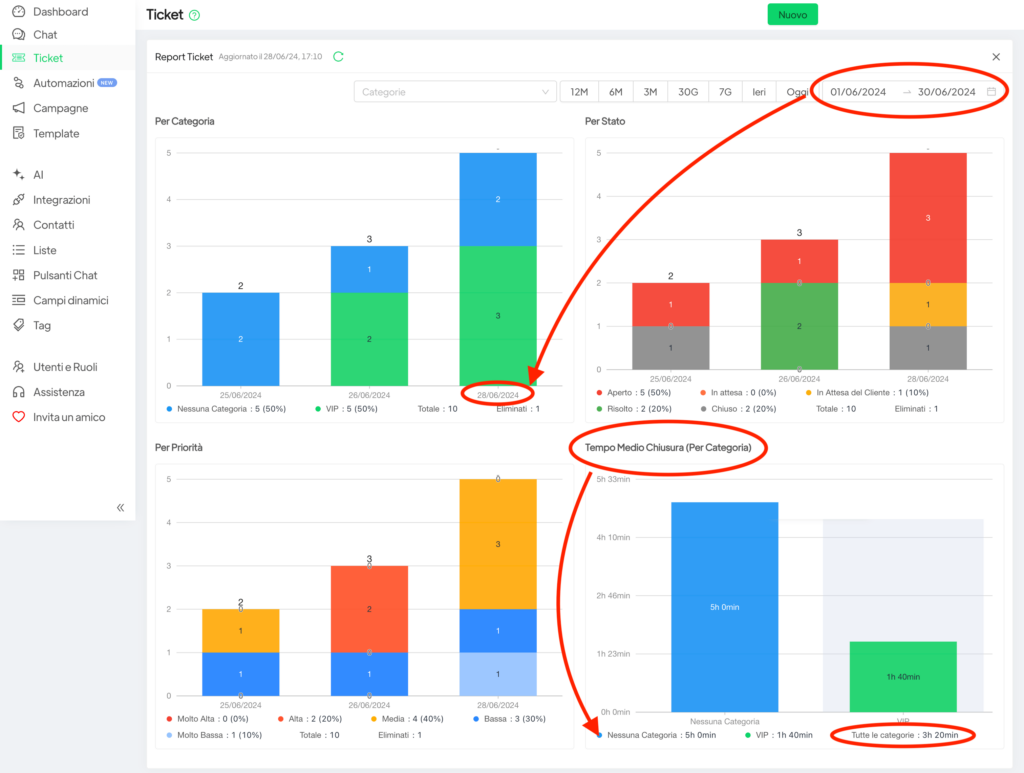Click the help icon next to Ticket title
1024x773 pixels.
point(194,15)
